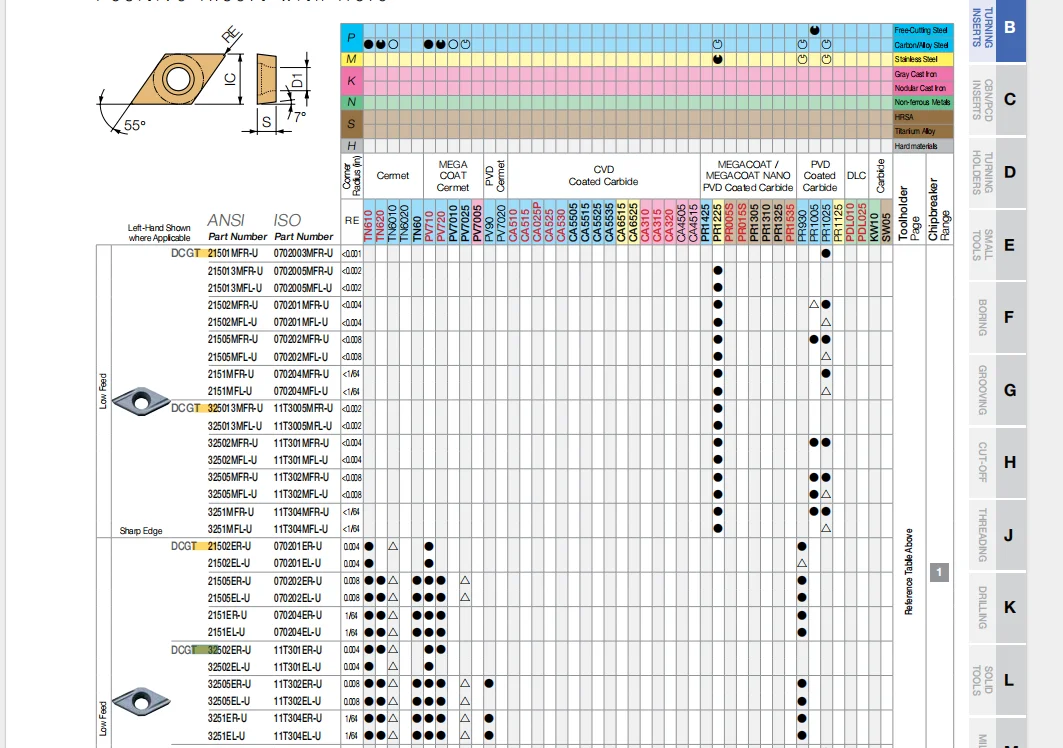1063x748 pixels.
Task: Click the TN610 grade column header
Action: [x=369, y=221]
